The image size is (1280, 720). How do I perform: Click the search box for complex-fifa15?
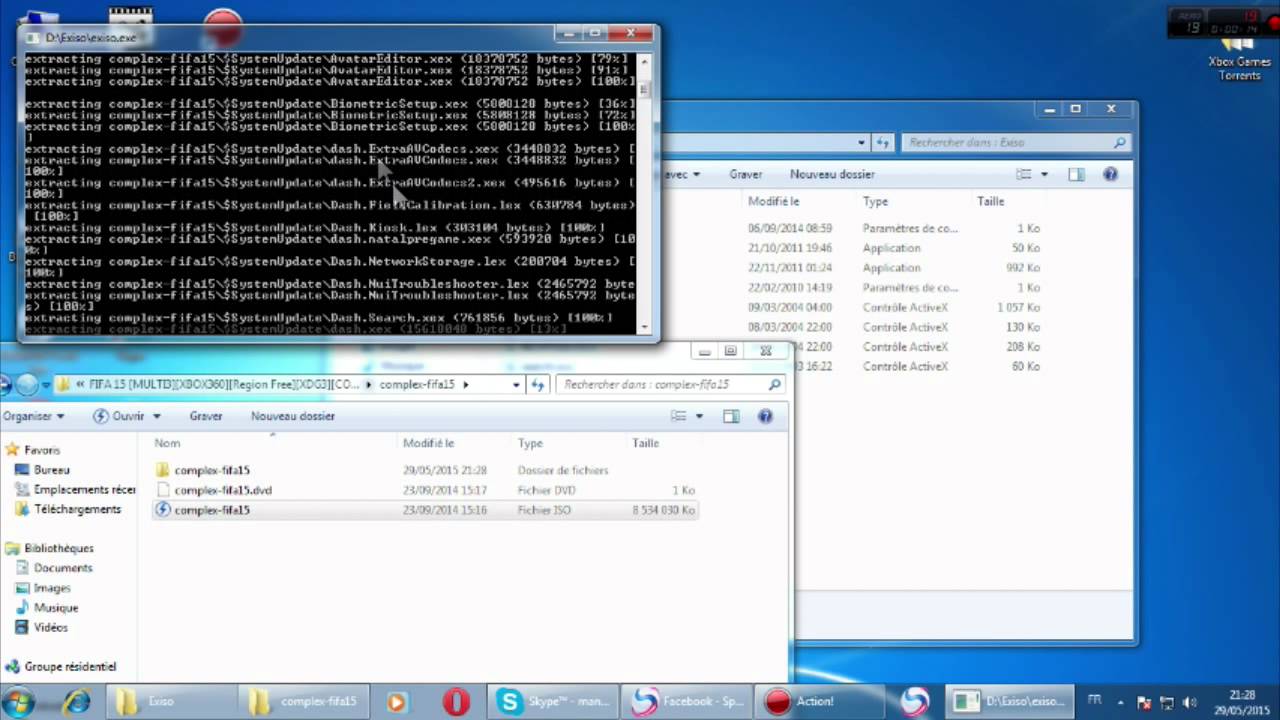(x=671, y=384)
